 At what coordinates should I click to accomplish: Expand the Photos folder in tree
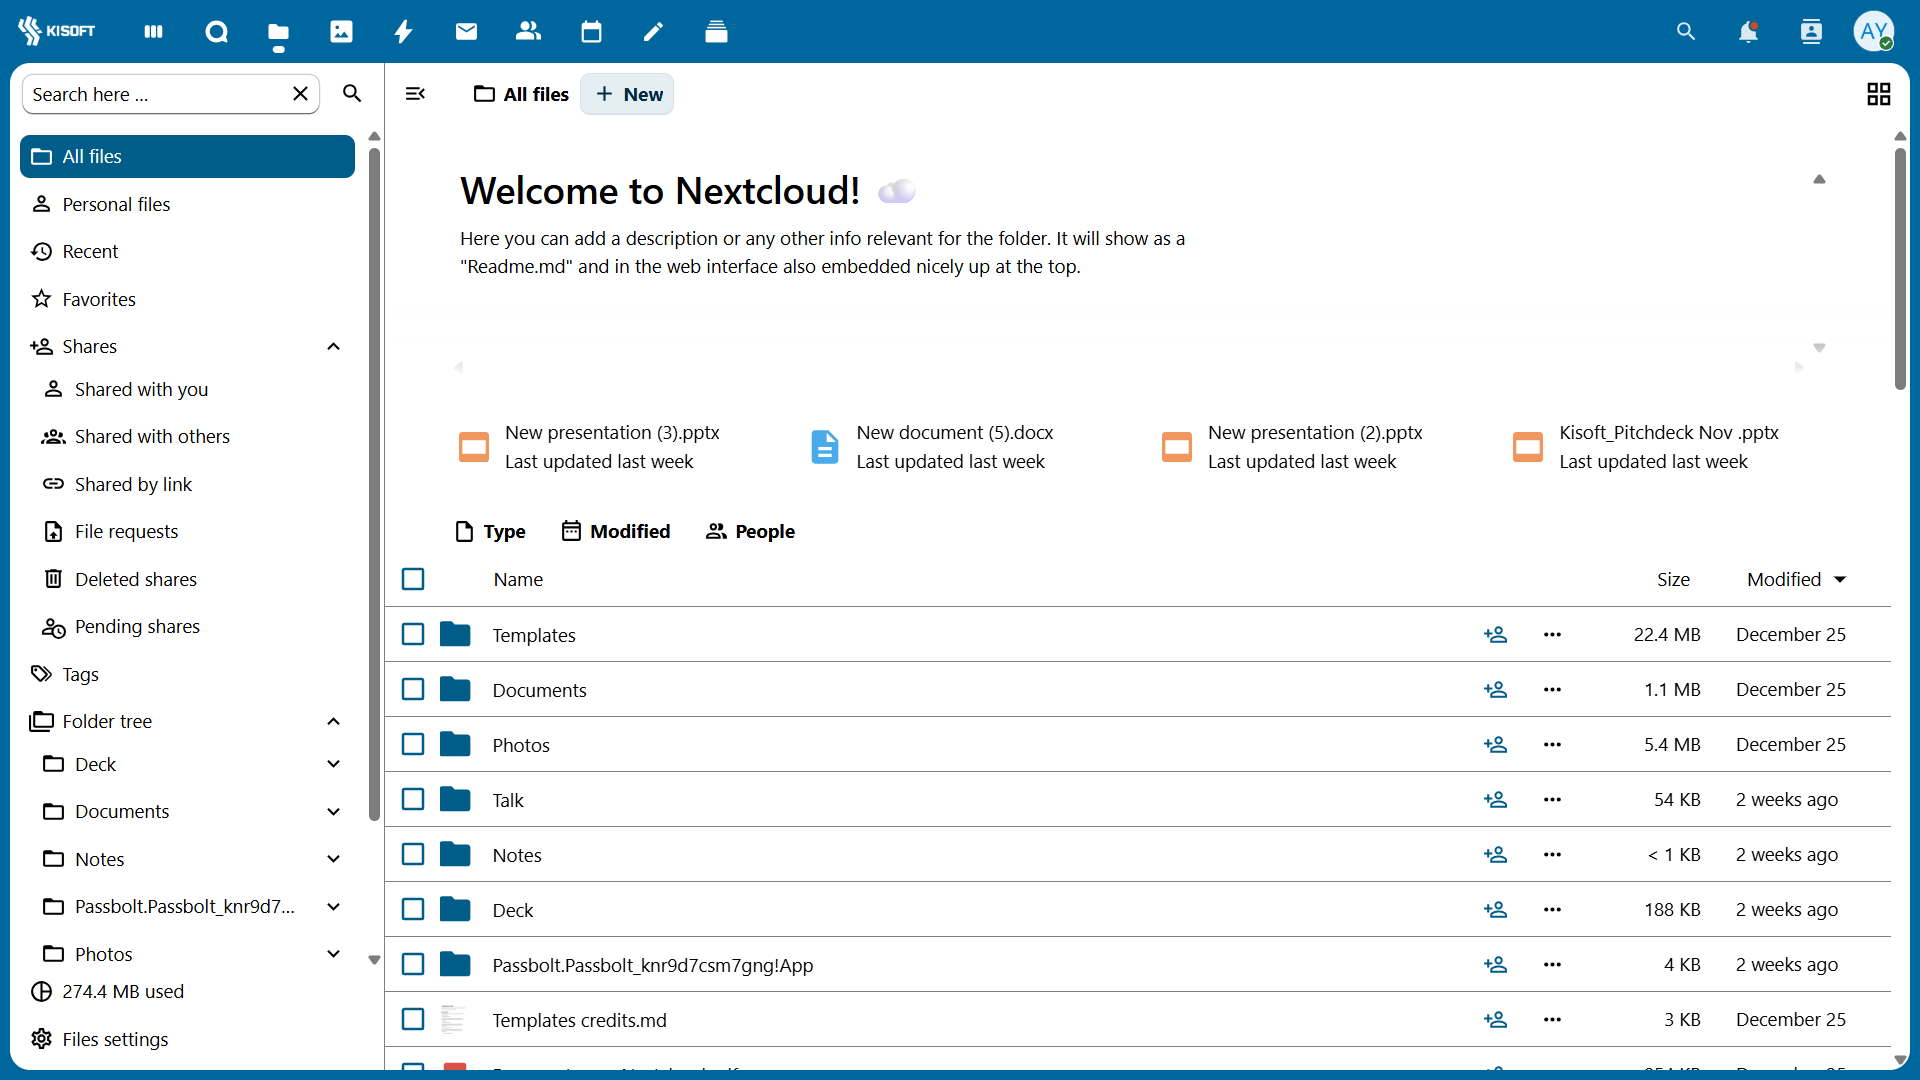click(x=334, y=954)
